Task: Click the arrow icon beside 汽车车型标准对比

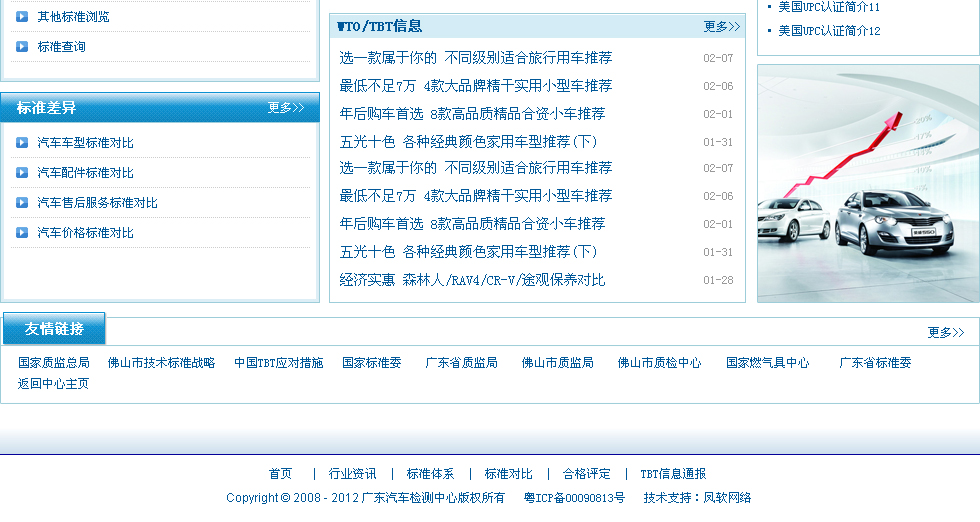Action: tap(22, 143)
